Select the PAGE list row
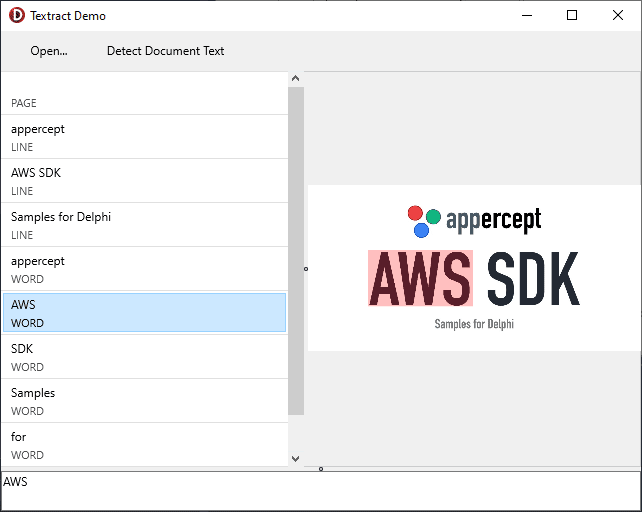Screen dimensions: 642x512 click(x=145, y=94)
